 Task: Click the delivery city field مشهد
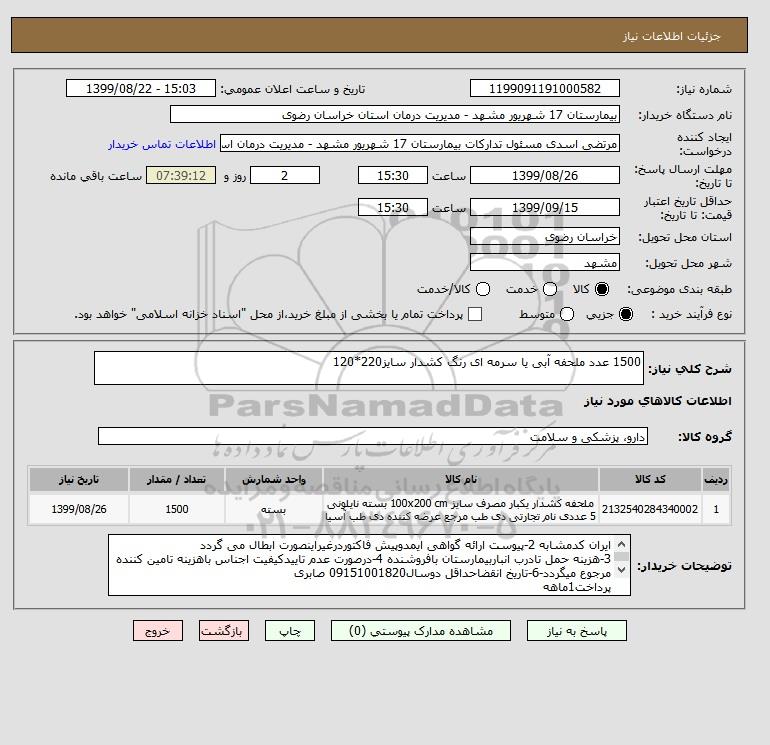tap(545, 263)
